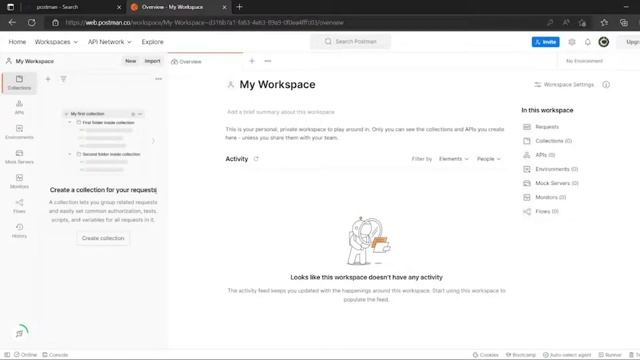Open Monitors in the sidebar
This screenshot has height=360, width=640.
click(x=19, y=181)
